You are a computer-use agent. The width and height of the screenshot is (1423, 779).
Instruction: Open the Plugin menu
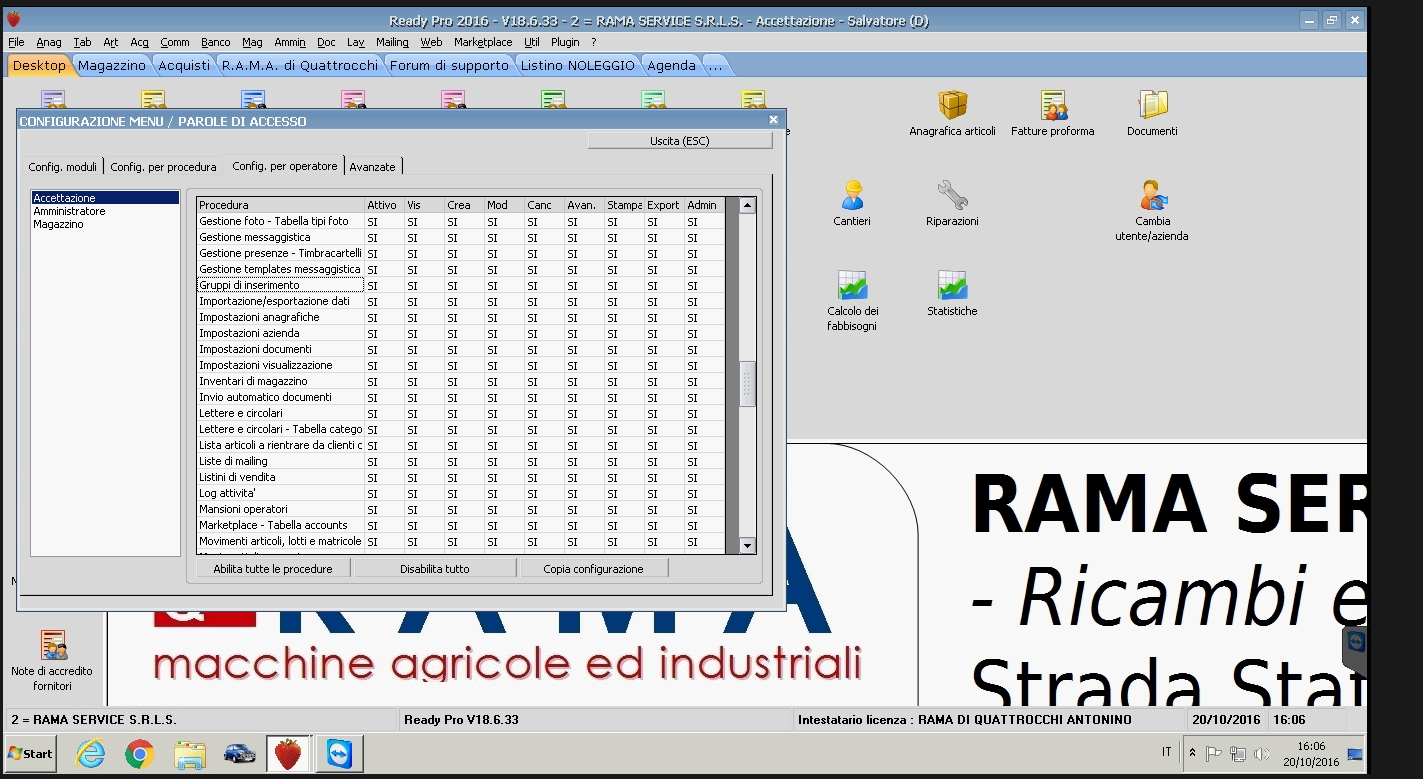point(565,42)
